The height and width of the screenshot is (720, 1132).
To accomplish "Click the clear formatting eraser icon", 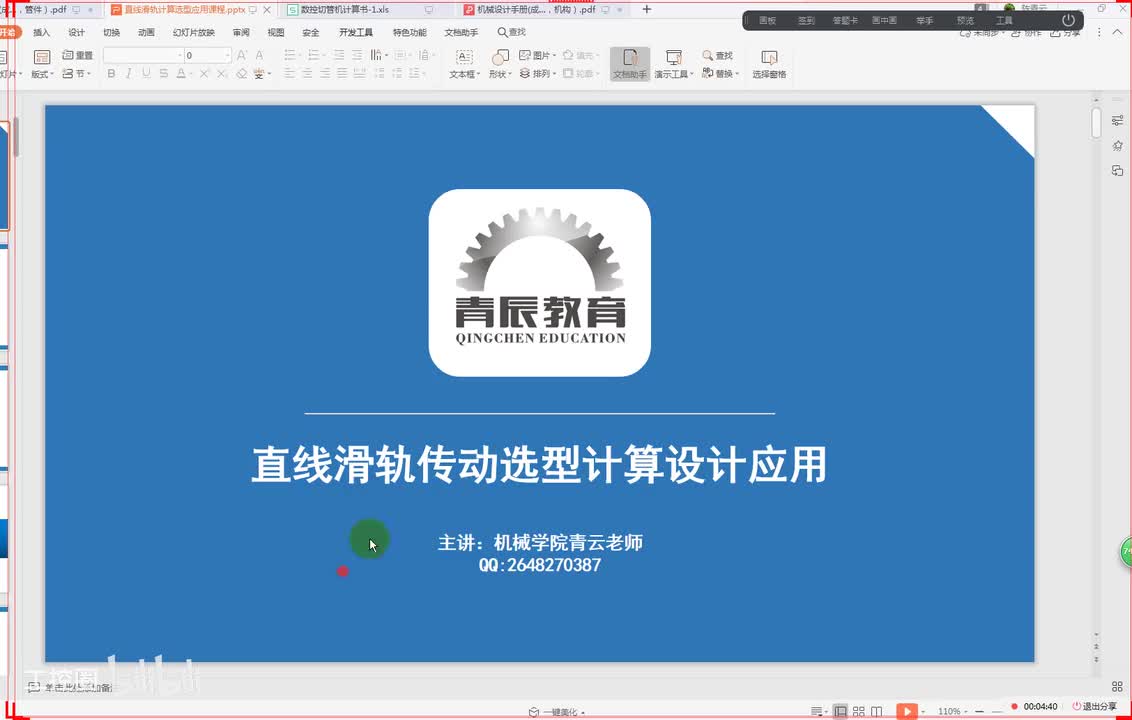I will pos(242,74).
